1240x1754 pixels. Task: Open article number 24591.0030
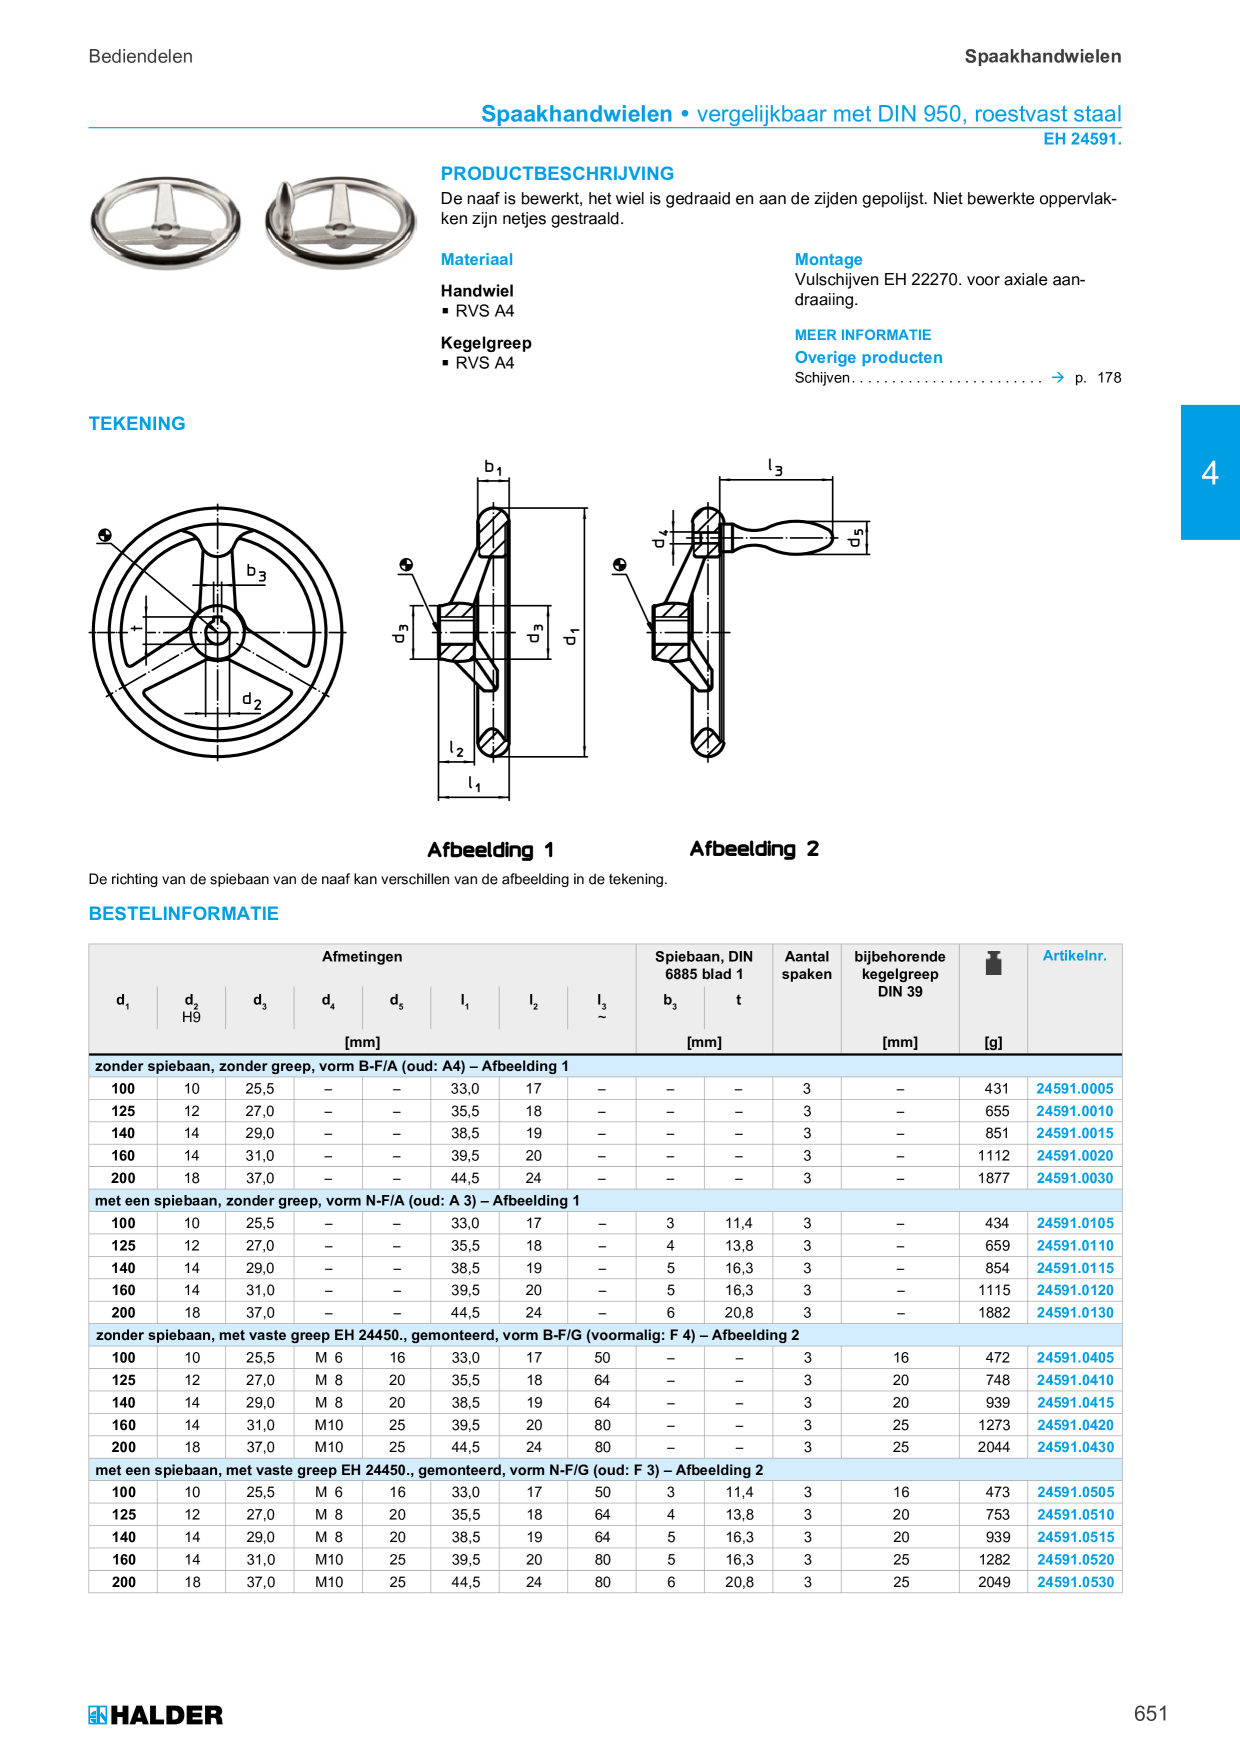pyautogui.click(x=1074, y=1178)
